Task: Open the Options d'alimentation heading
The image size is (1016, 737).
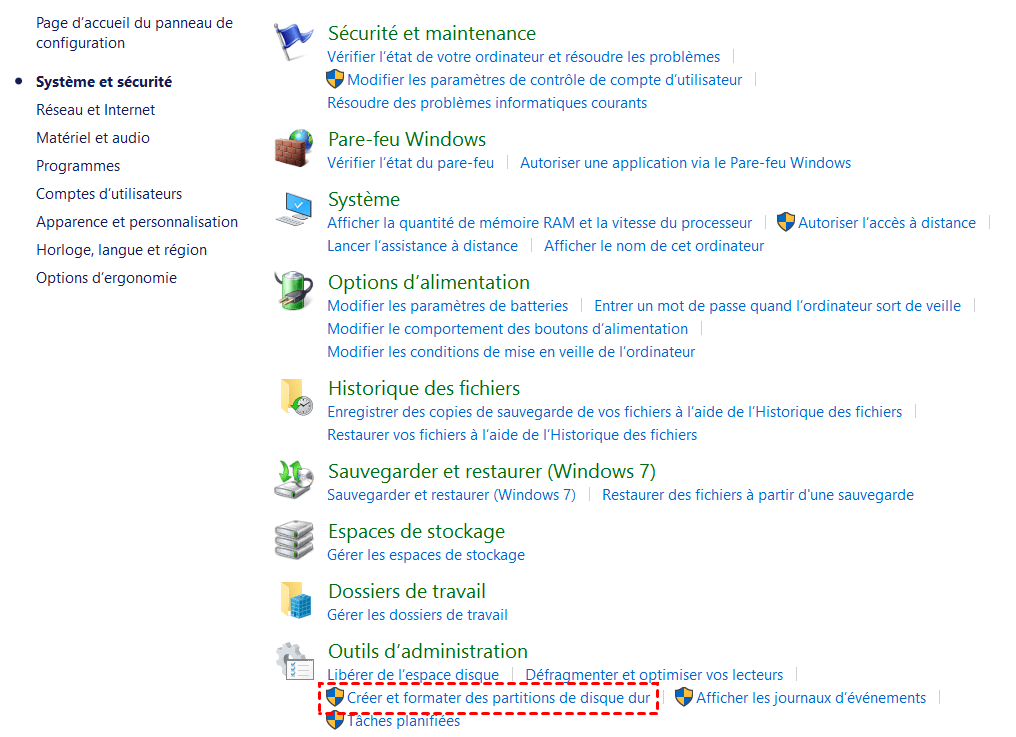Action: click(428, 282)
